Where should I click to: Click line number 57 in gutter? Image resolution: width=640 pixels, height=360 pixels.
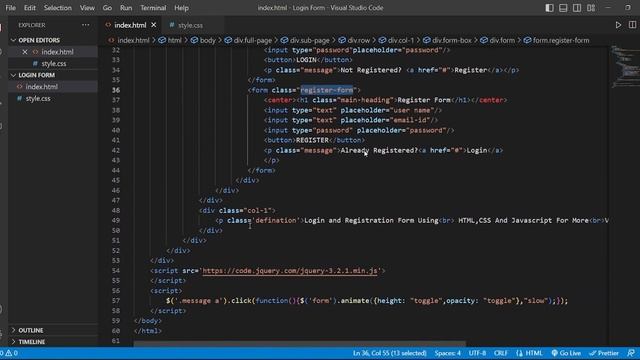(x=116, y=300)
